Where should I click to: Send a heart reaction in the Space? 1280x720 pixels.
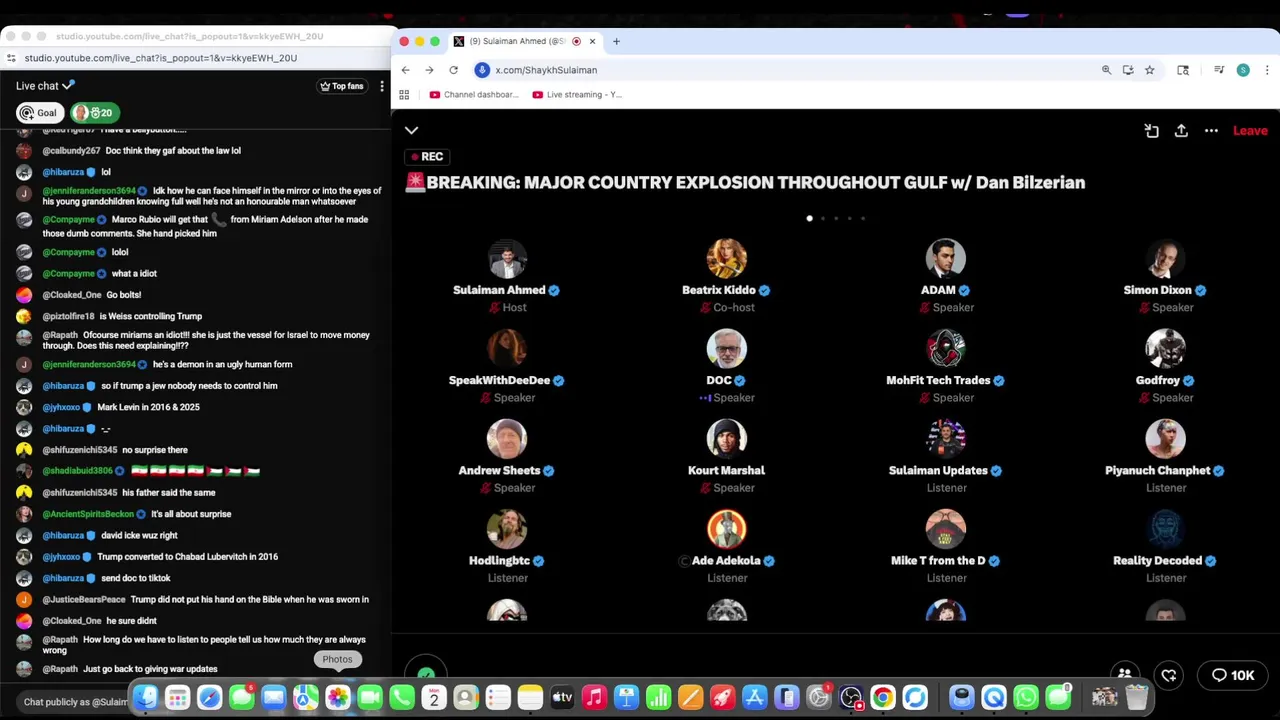pyautogui.click(x=1169, y=676)
